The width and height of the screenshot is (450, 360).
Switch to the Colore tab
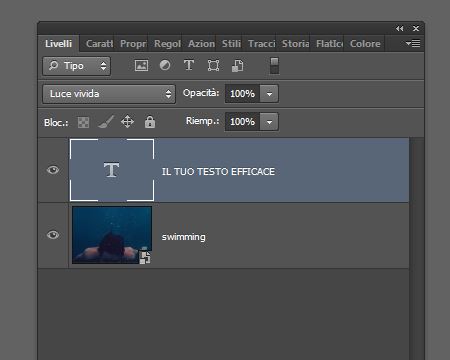tap(365, 44)
